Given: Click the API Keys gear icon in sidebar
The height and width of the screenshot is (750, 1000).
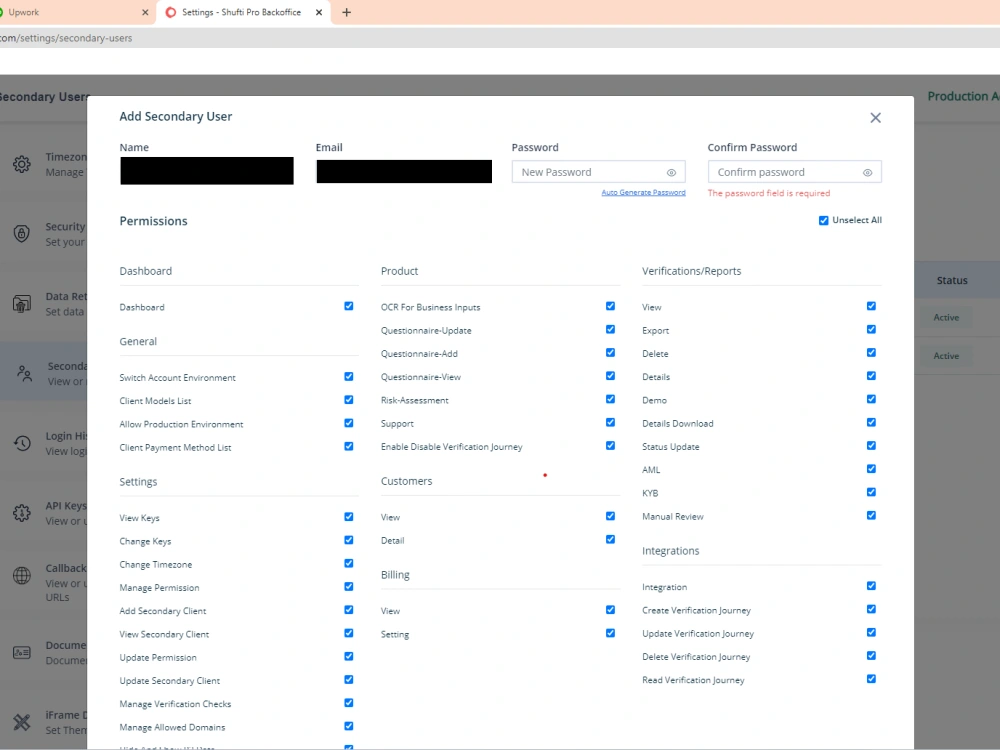Looking at the screenshot, I should pos(22,513).
